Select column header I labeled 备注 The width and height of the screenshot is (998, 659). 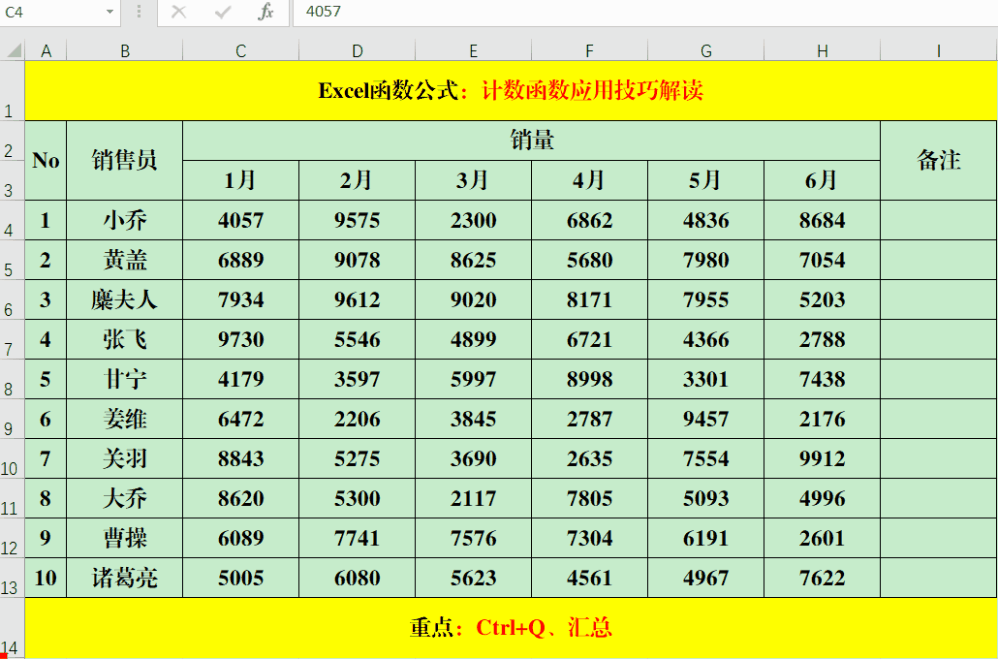pos(937,46)
